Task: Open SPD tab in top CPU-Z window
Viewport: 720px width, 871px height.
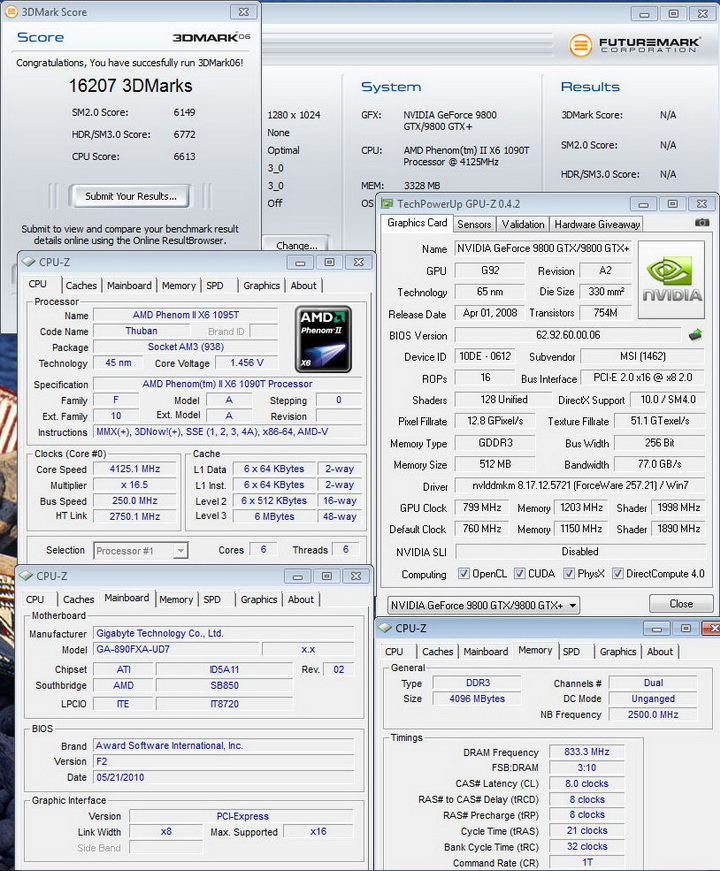Action: click(x=214, y=286)
